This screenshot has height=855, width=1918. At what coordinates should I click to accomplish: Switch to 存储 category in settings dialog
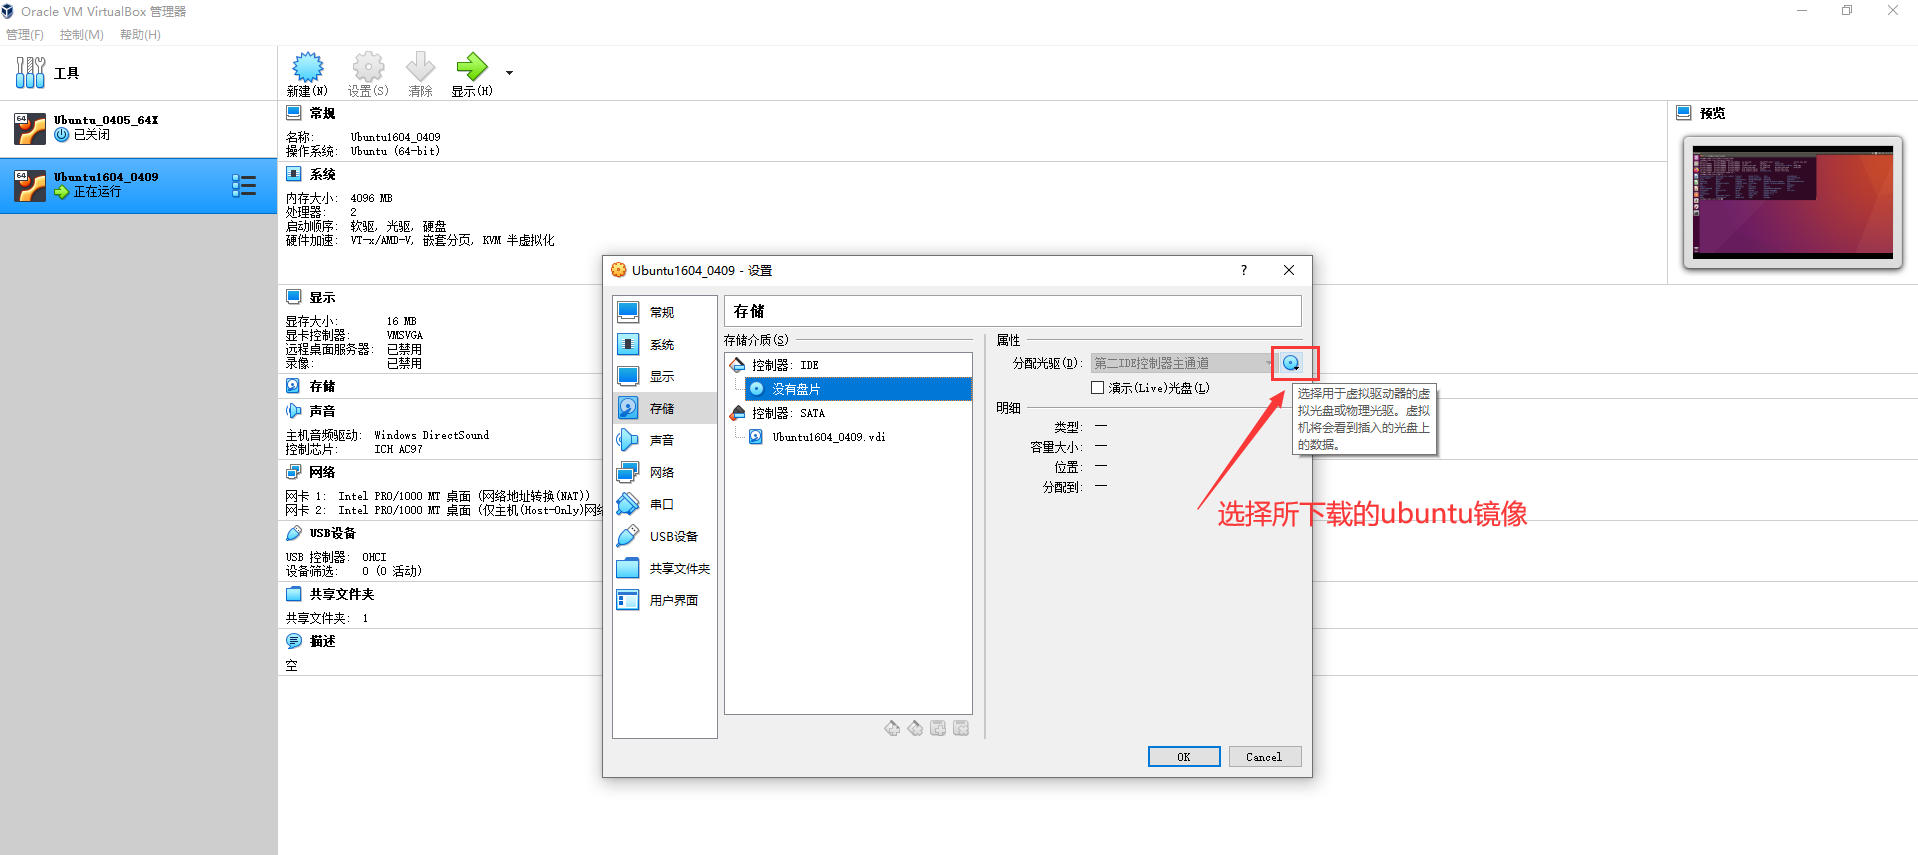665,408
